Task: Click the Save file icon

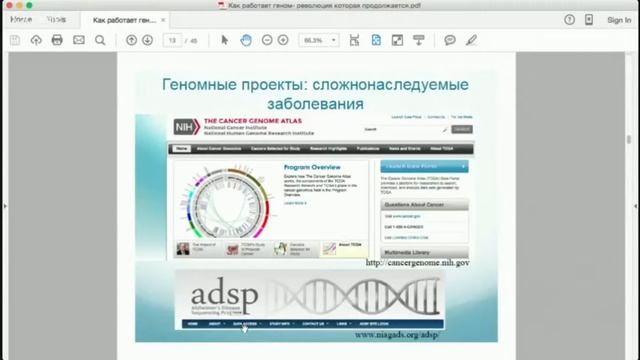Action: tap(15, 40)
